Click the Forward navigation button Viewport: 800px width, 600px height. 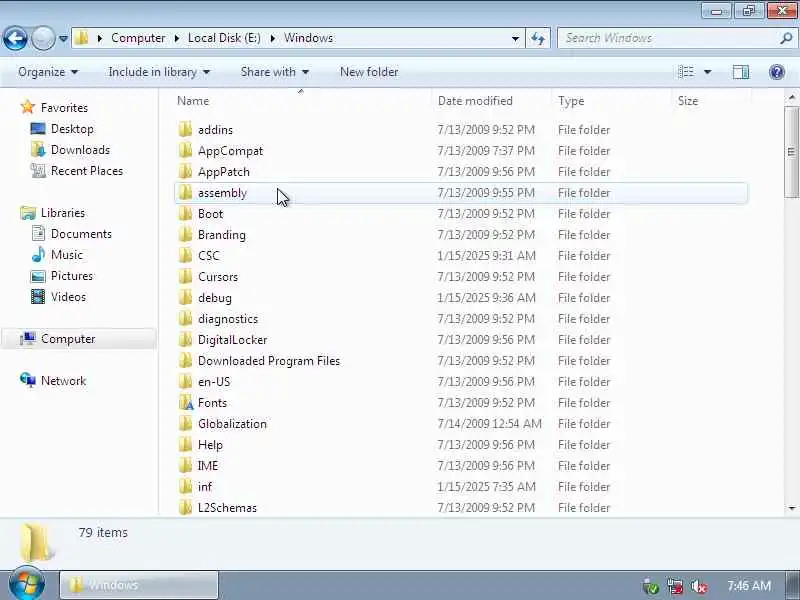pos(43,38)
